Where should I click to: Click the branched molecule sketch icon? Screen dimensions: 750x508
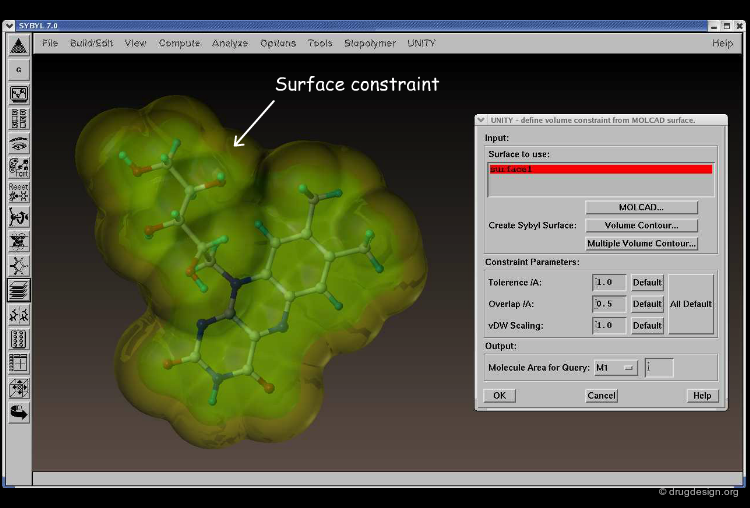19,265
